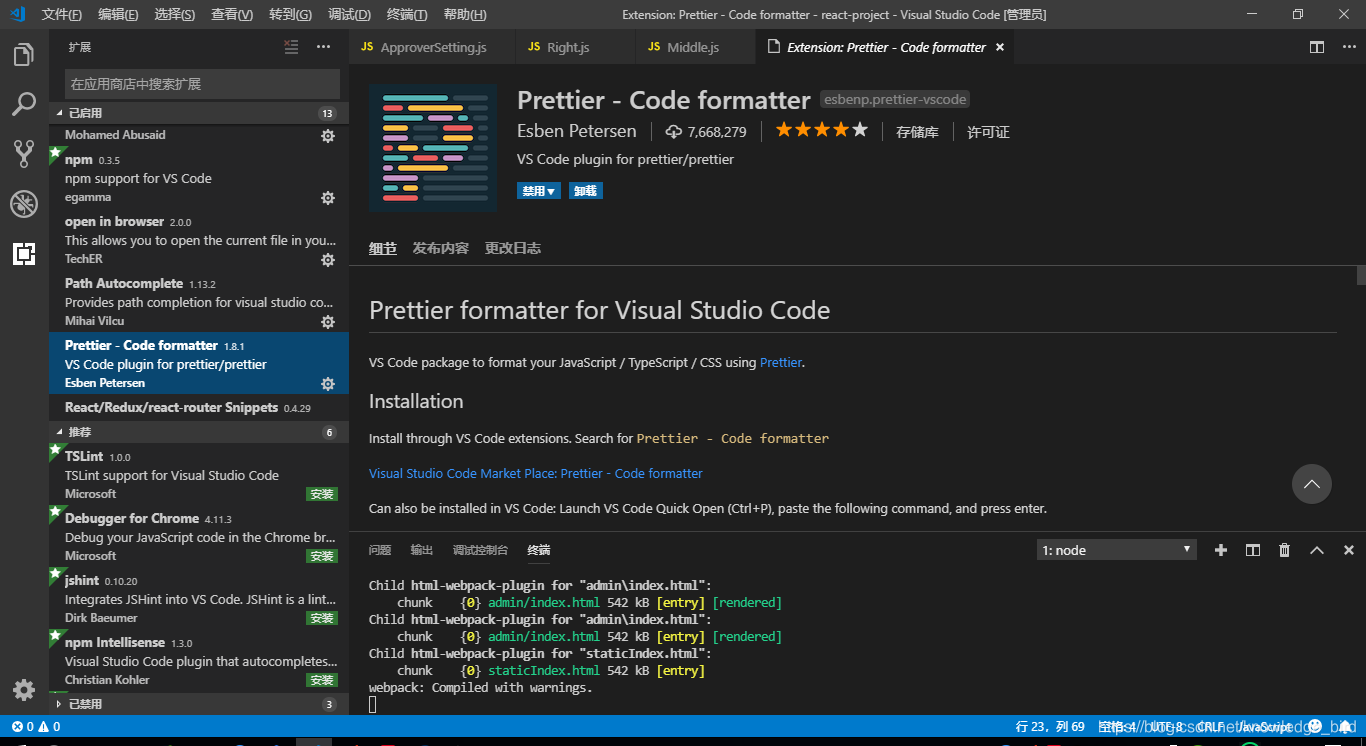Switch to Middle.js tab

pyautogui.click(x=694, y=47)
